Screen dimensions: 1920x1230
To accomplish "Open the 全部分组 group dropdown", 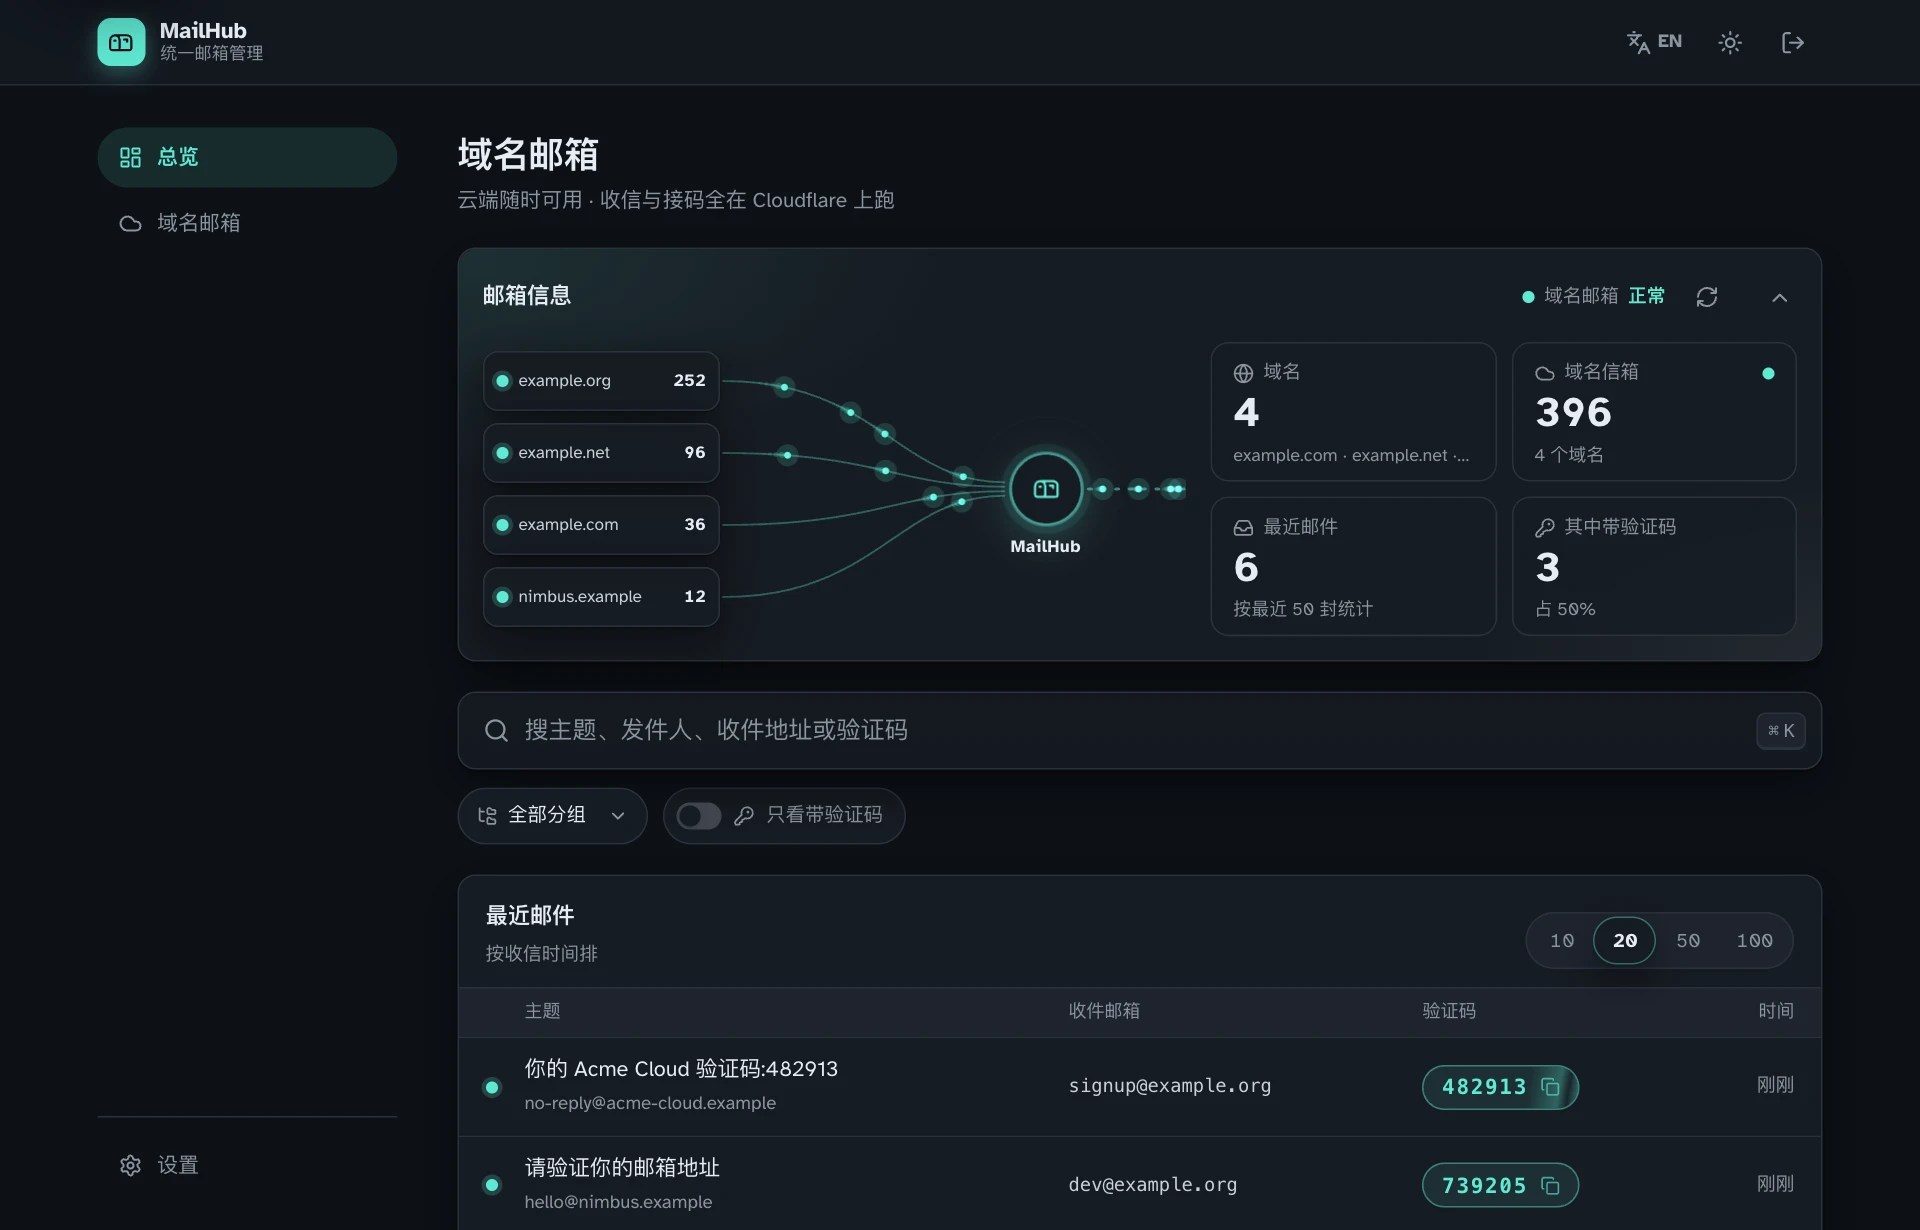I will [552, 816].
